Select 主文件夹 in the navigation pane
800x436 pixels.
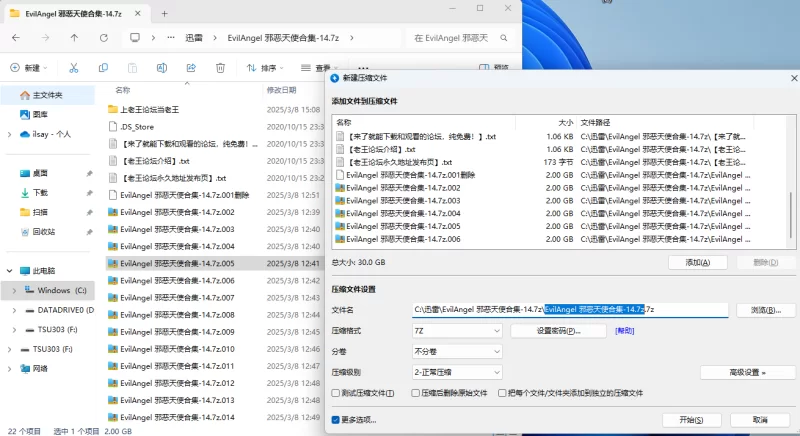coord(47,95)
